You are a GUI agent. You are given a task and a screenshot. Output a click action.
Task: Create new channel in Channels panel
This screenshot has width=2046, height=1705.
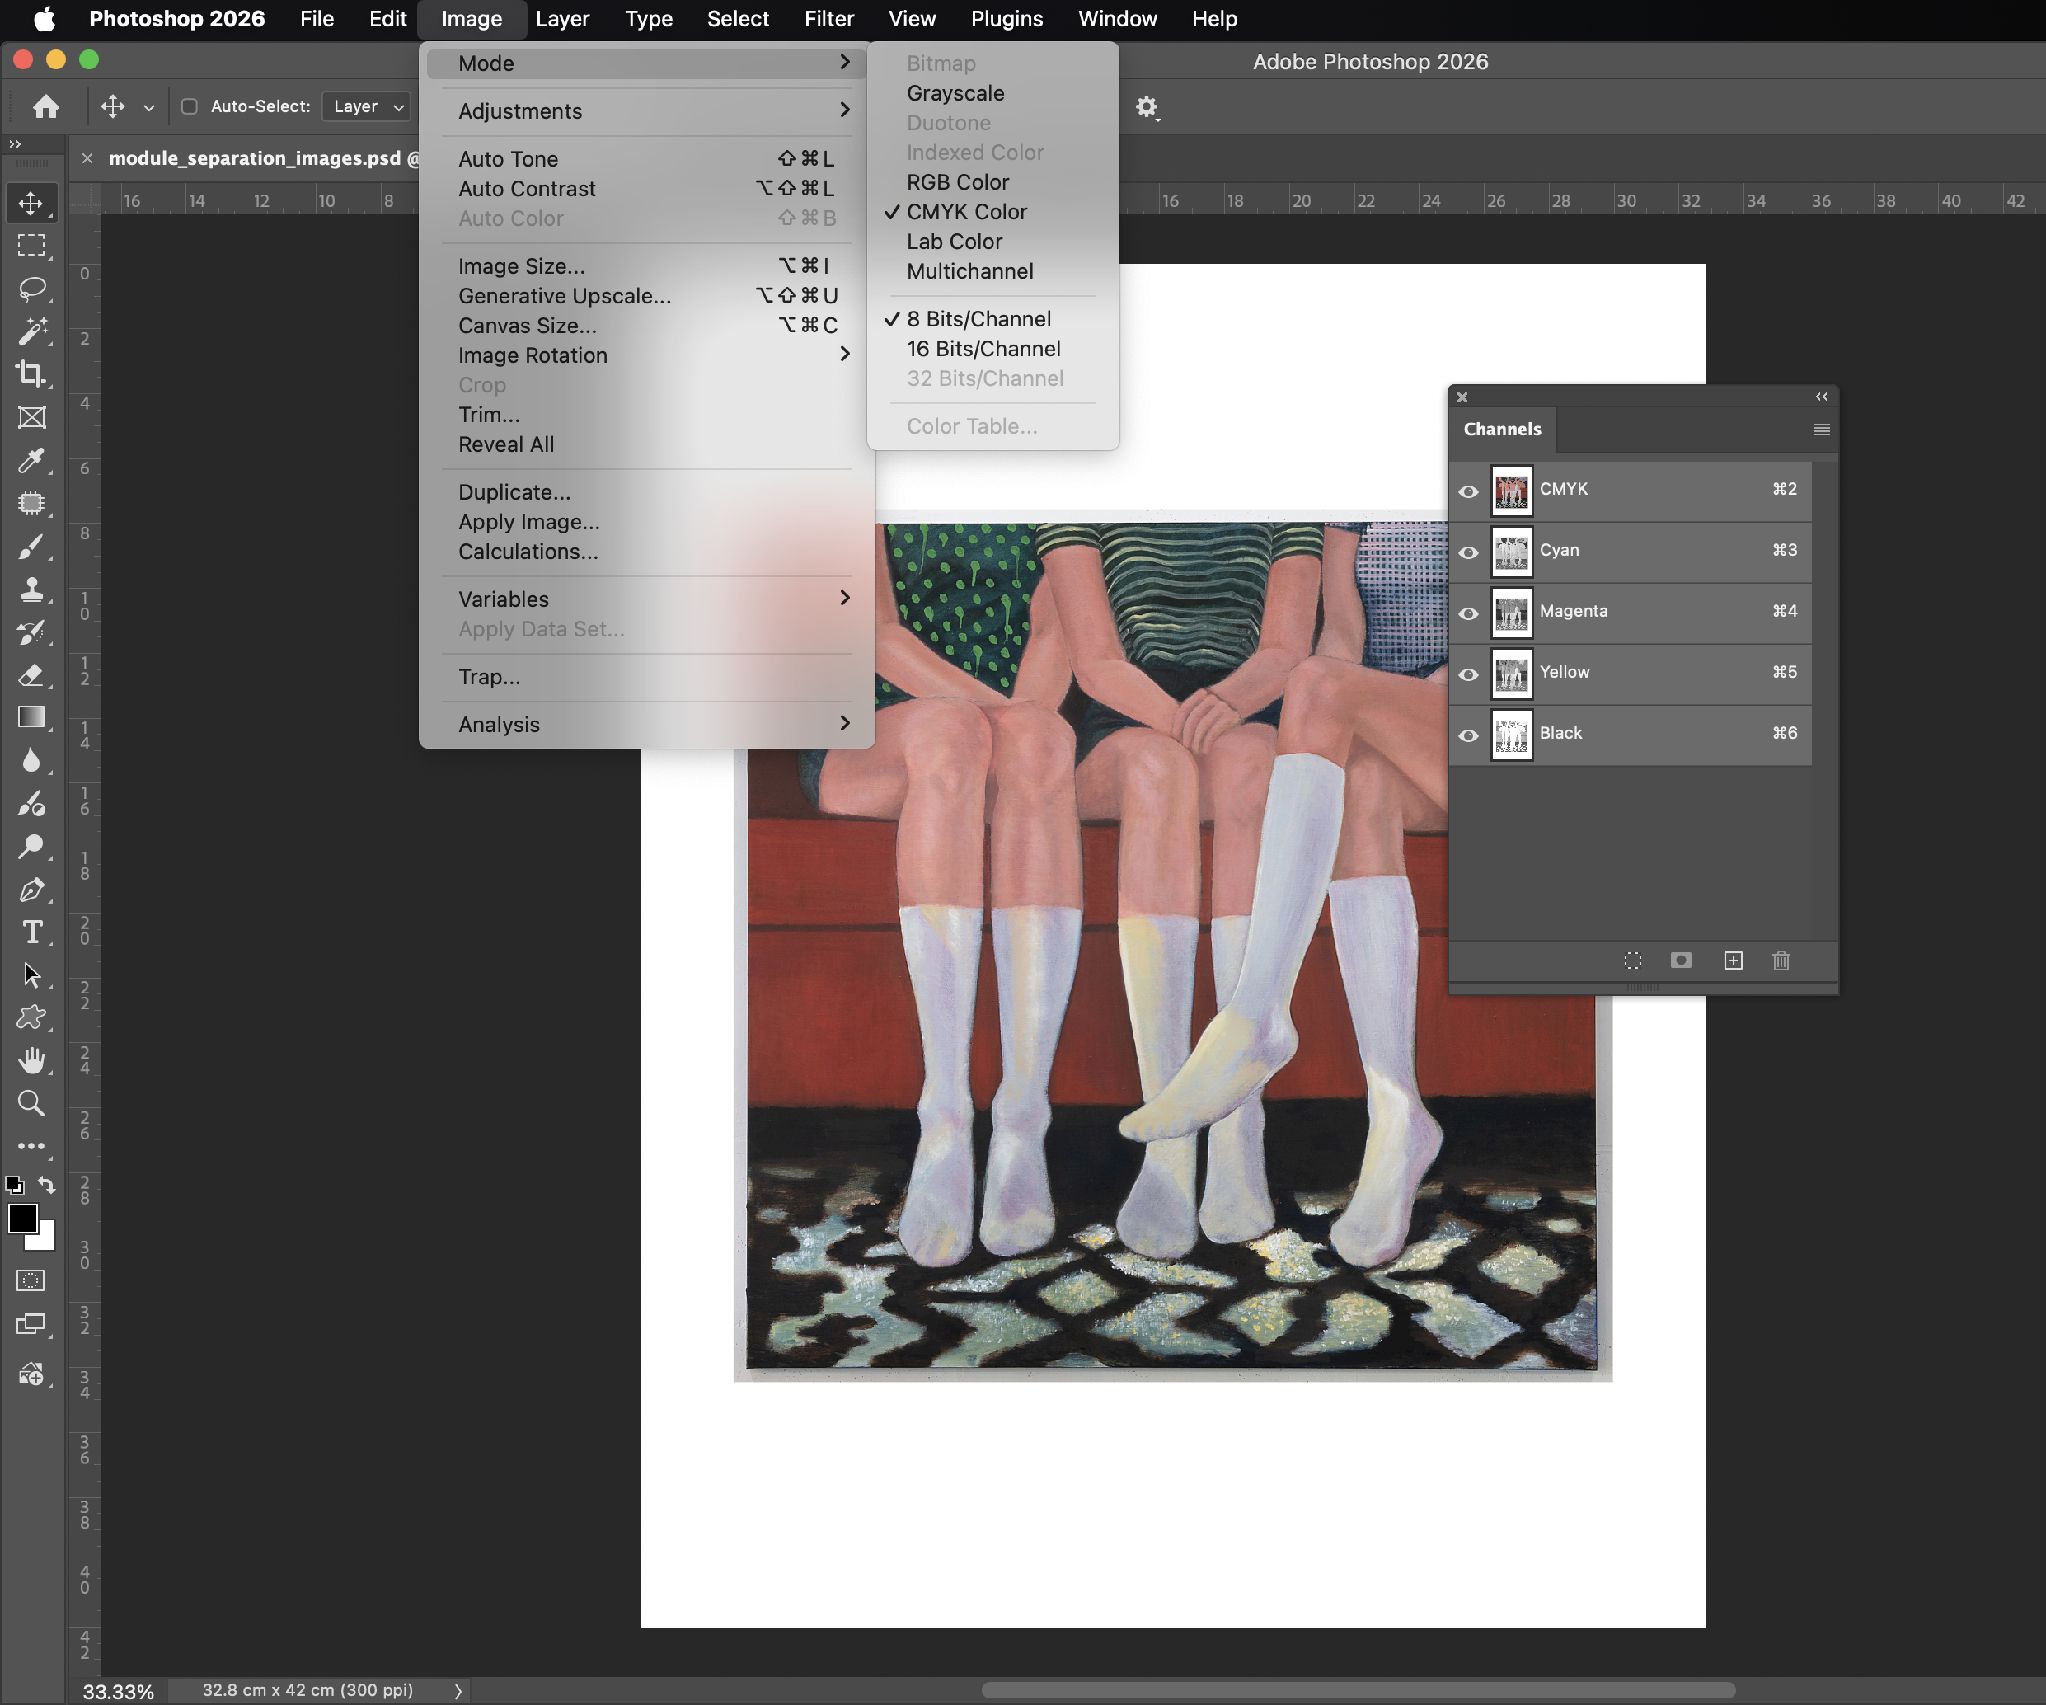(1733, 961)
